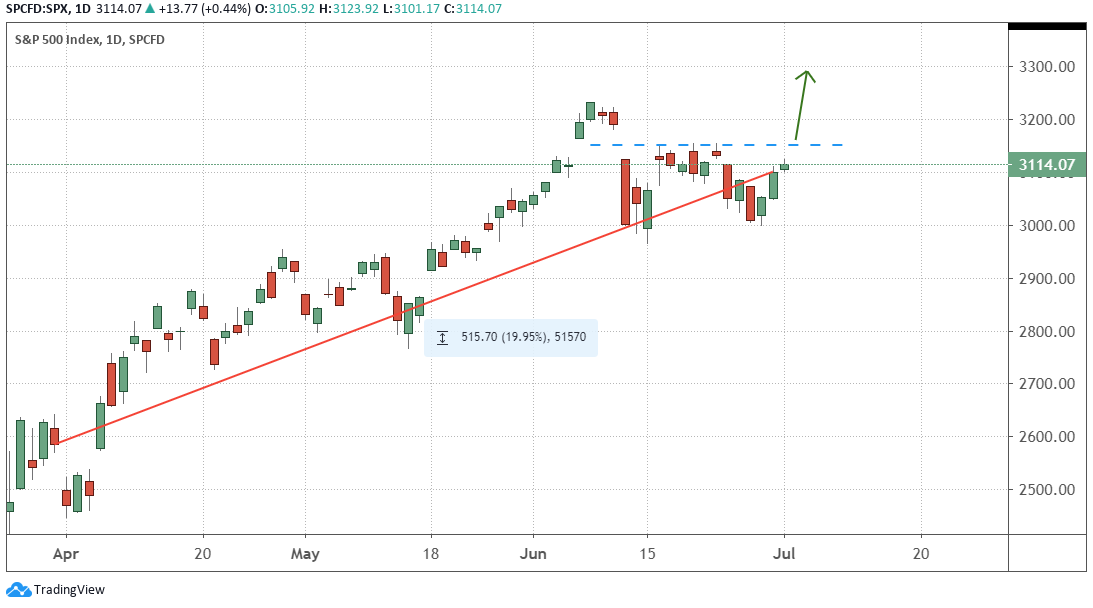Click the 3114.07 current price label
This screenshot has width=1093, height=608.
click(x=1046, y=165)
